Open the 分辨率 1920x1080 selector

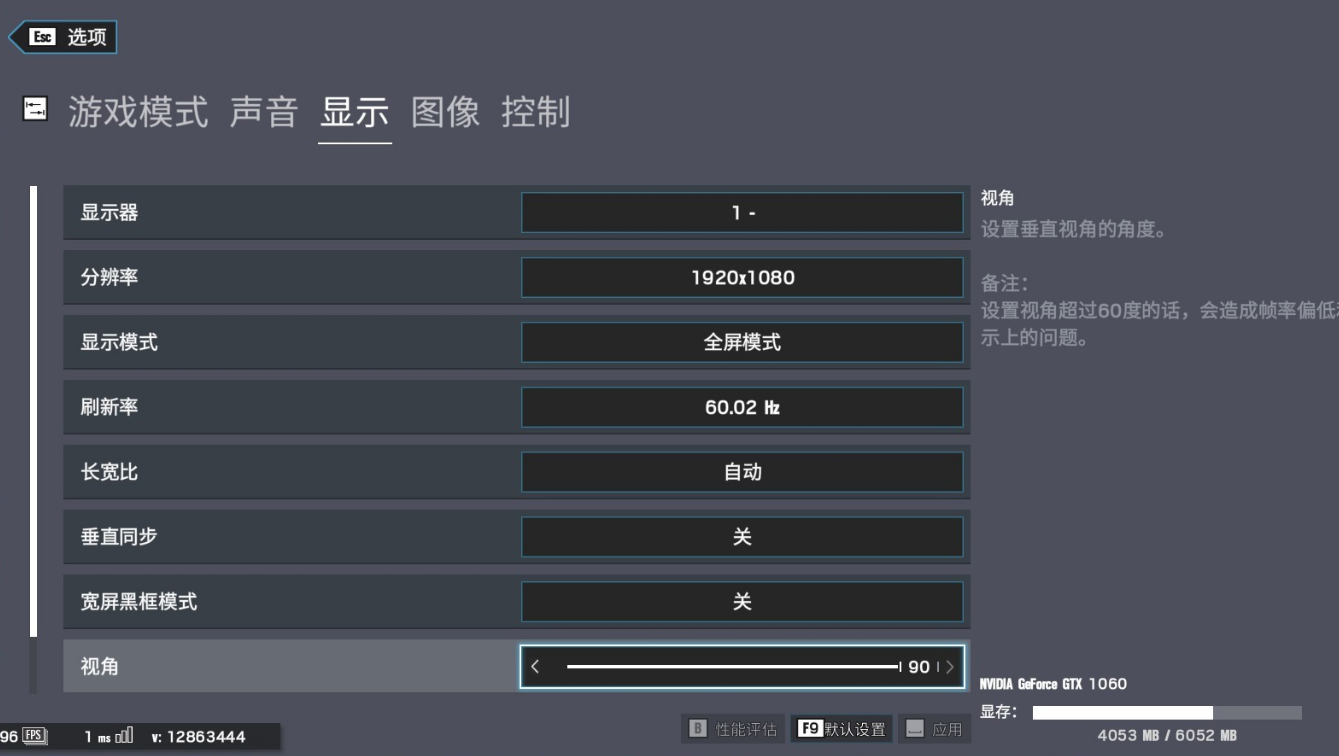742,278
